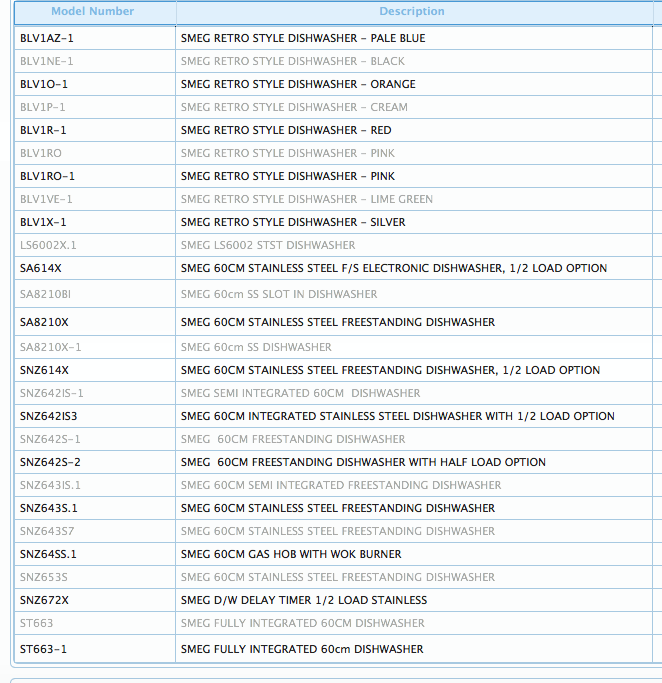Select model number SNZ642S-1
The height and width of the screenshot is (683, 662).
(50, 440)
